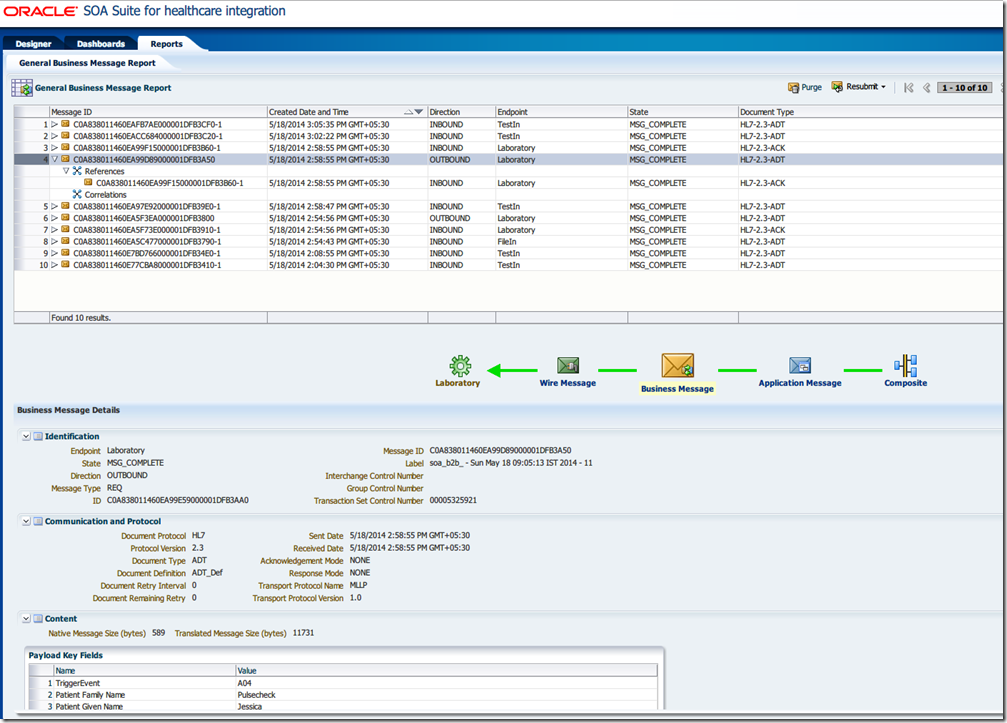The width and height of the screenshot is (1007, 723).
Task: Expand row 10 message ending DFB3410-1
Action: point(55,265)
